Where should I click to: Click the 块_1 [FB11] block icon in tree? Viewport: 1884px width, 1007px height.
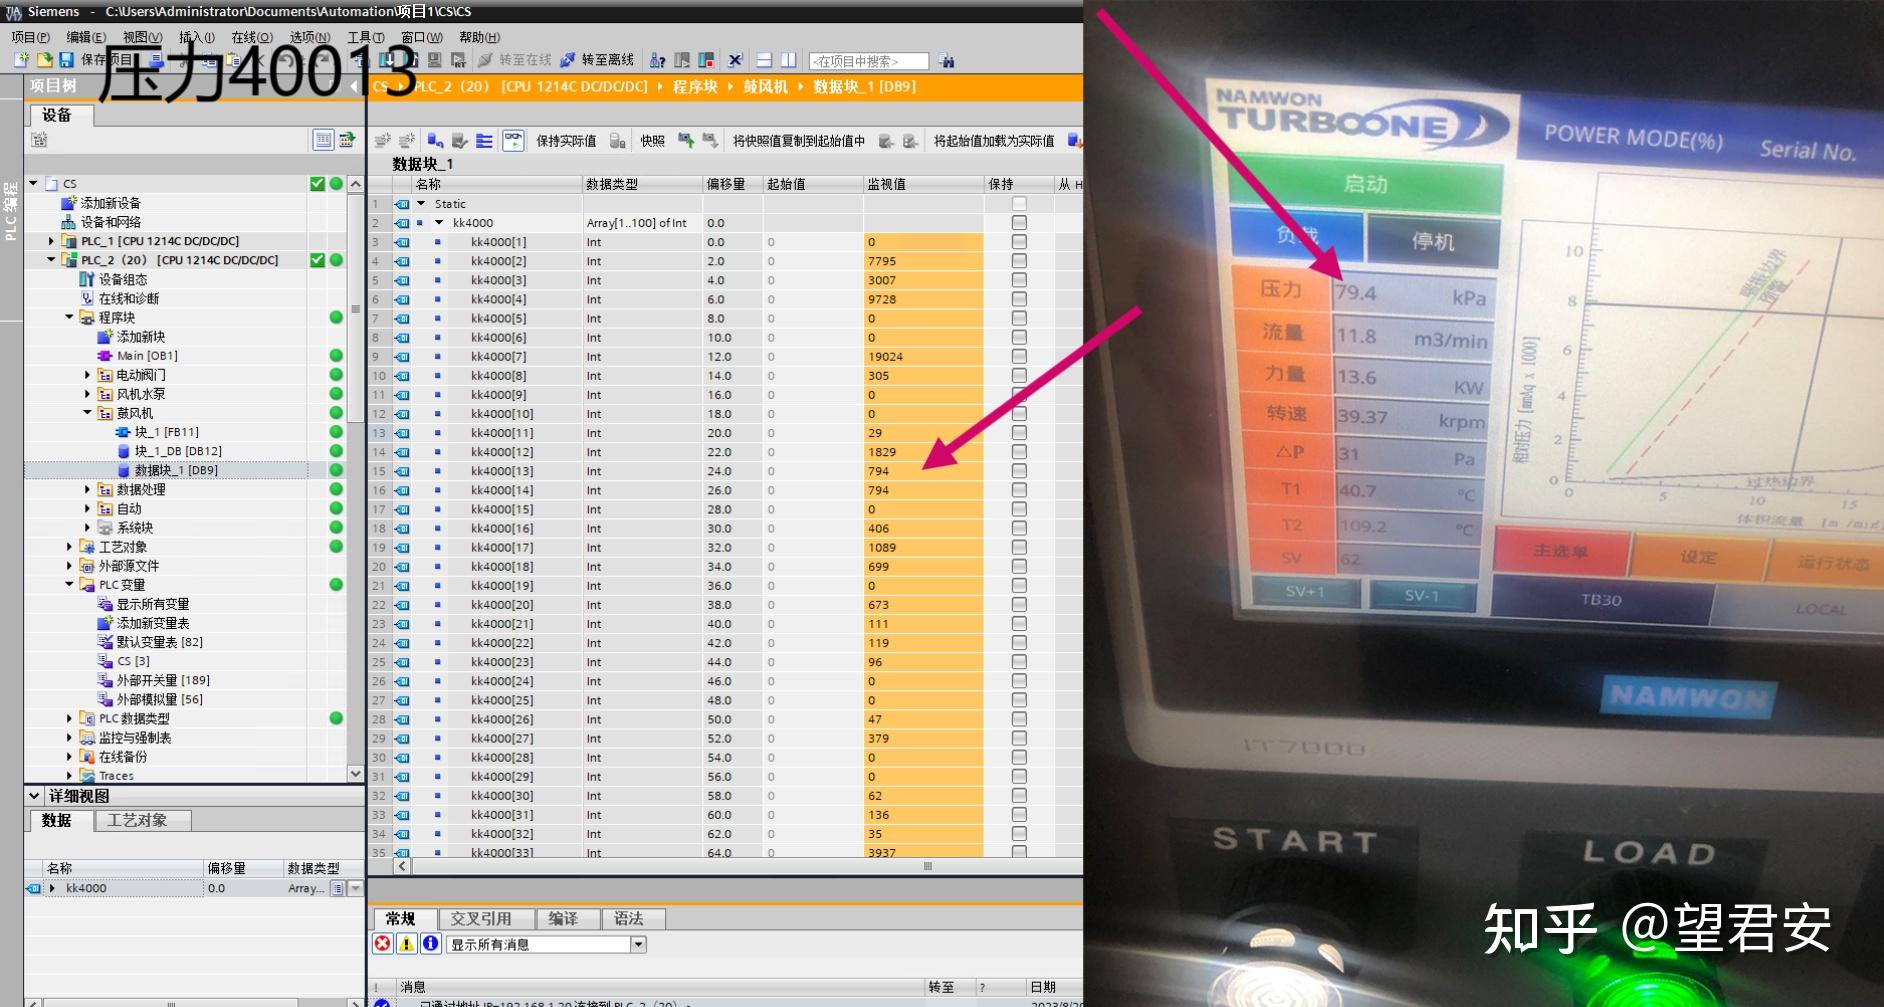point(123,432)
